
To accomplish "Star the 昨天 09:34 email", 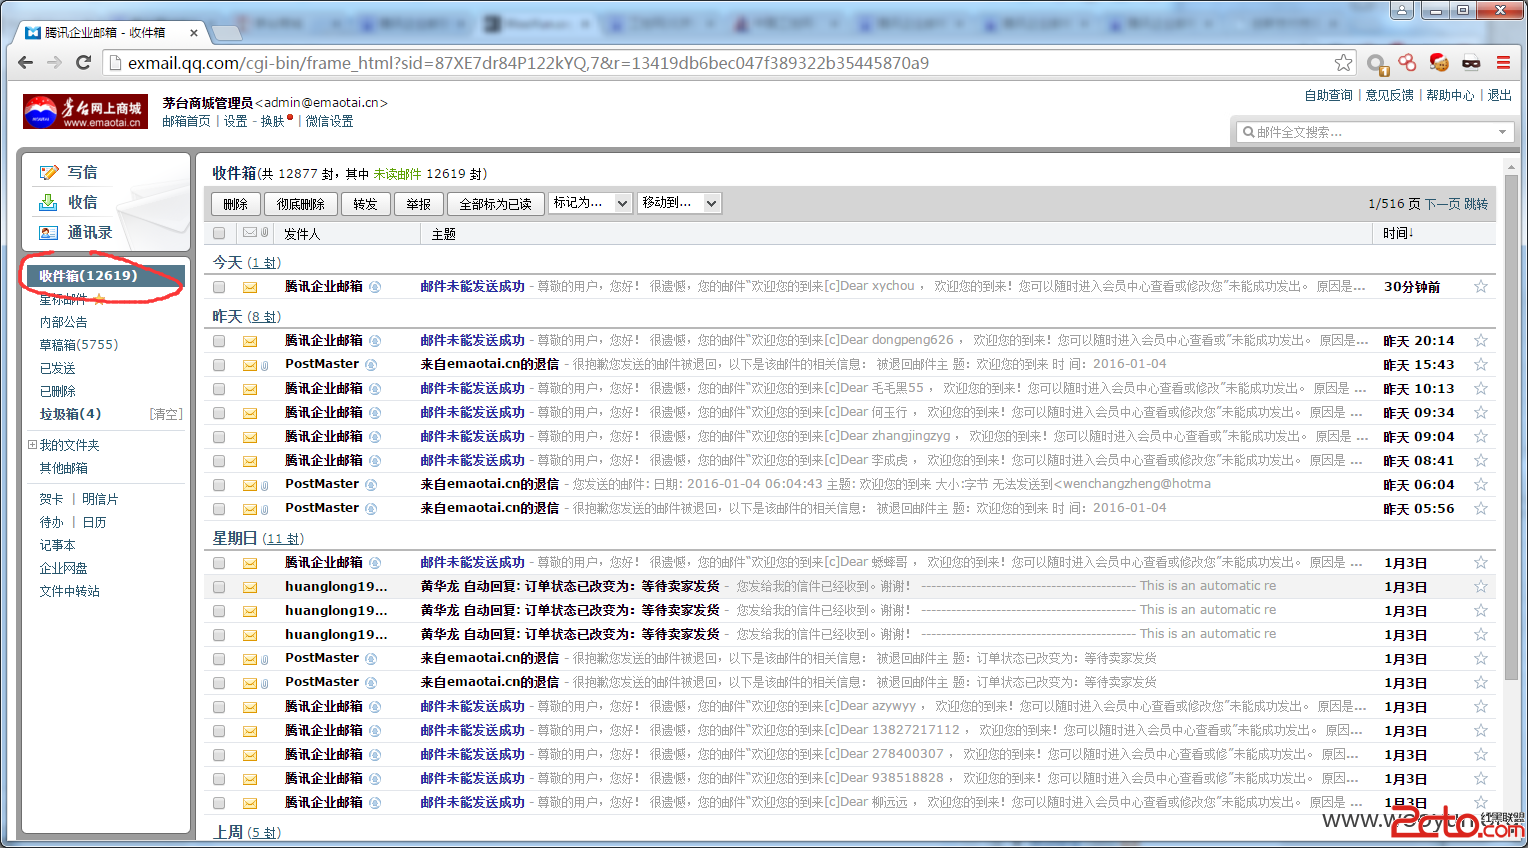I will 1481,412.
